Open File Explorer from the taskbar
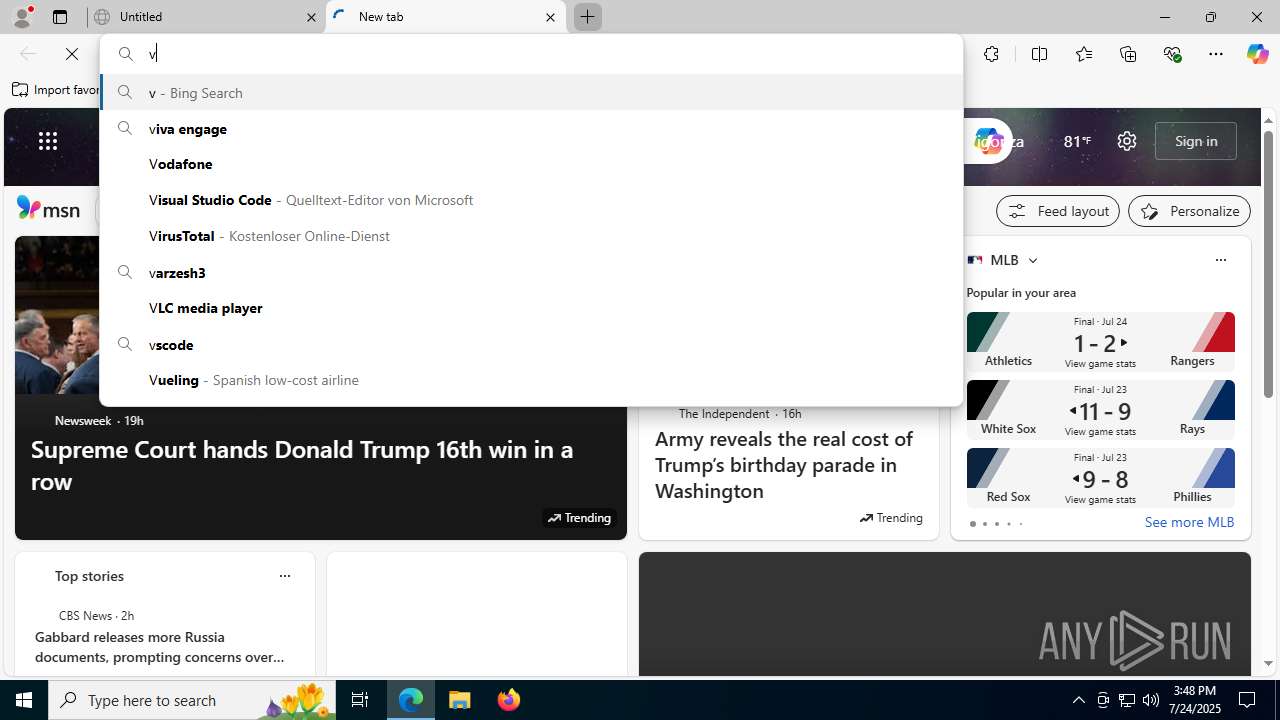Screen dimensions: 1280x720 point(460,700)
